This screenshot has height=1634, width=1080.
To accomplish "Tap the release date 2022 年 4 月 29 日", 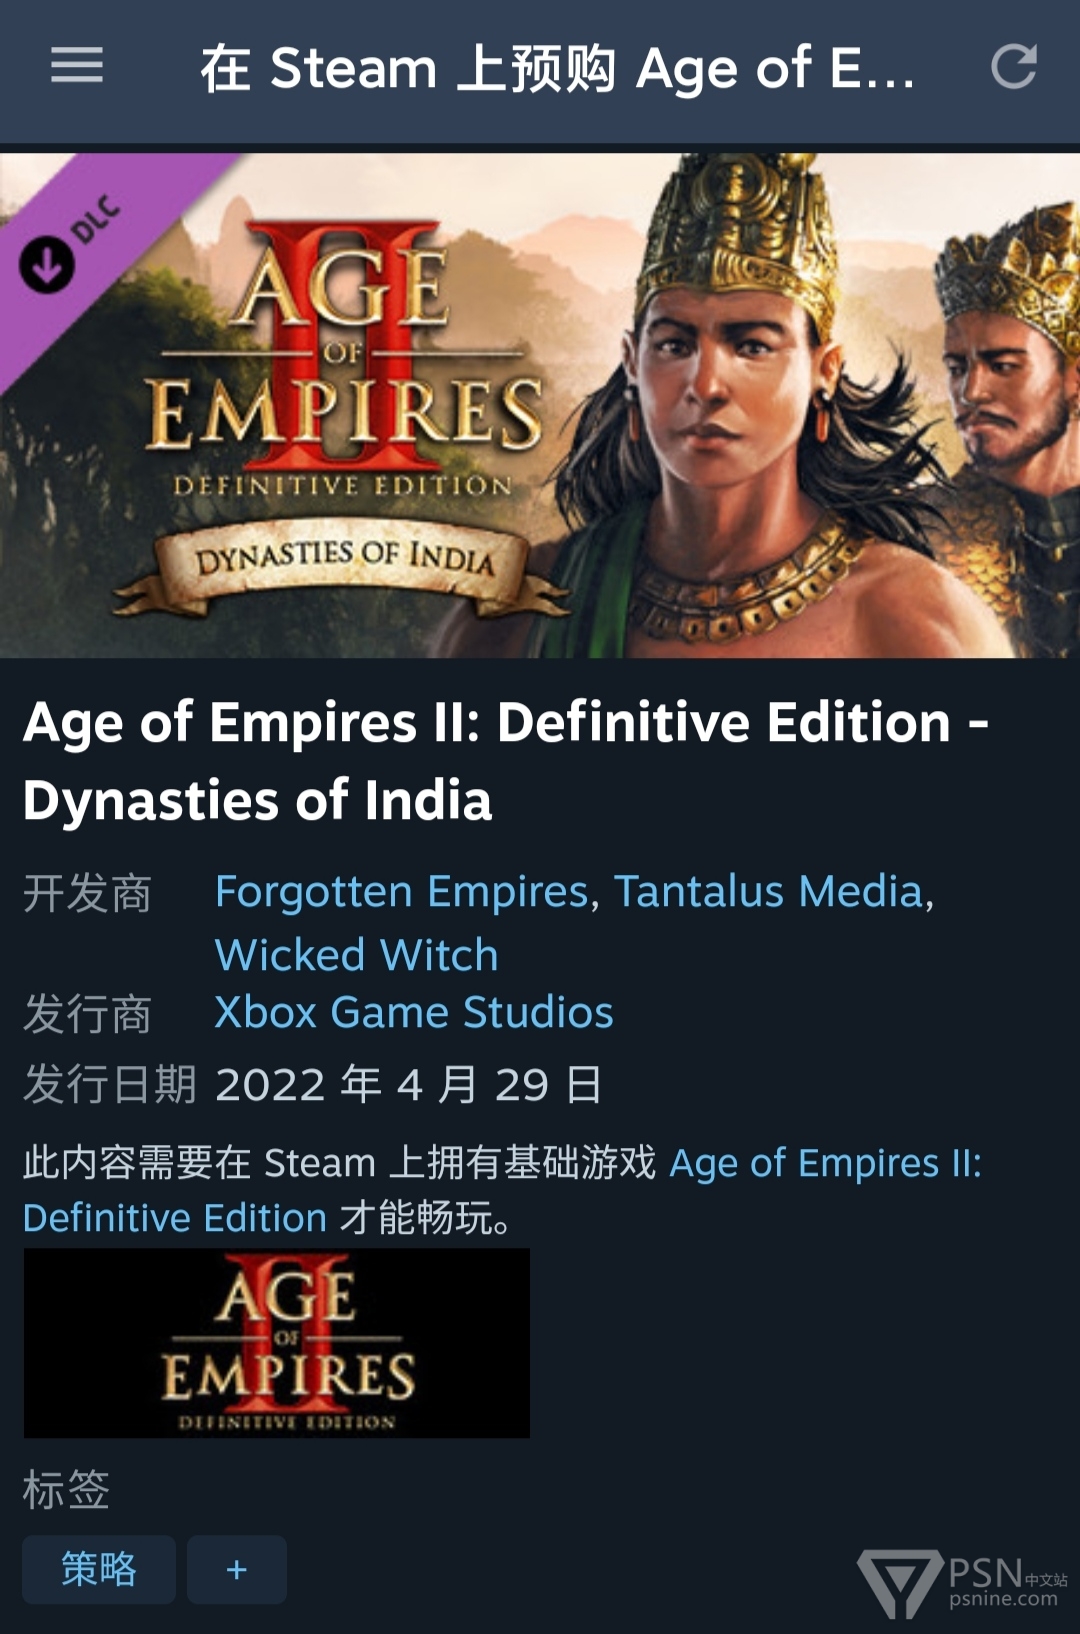I will pos(409,1085).
